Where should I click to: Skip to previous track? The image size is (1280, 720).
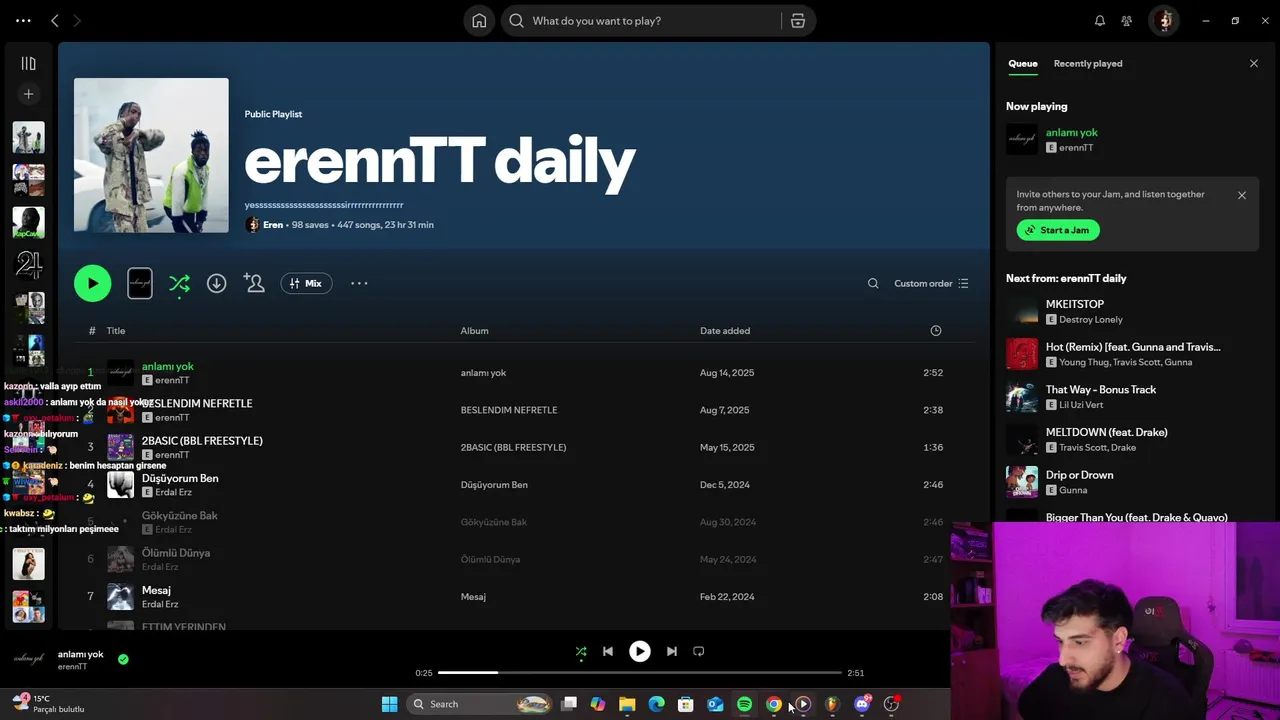click(x=608, y=651)
